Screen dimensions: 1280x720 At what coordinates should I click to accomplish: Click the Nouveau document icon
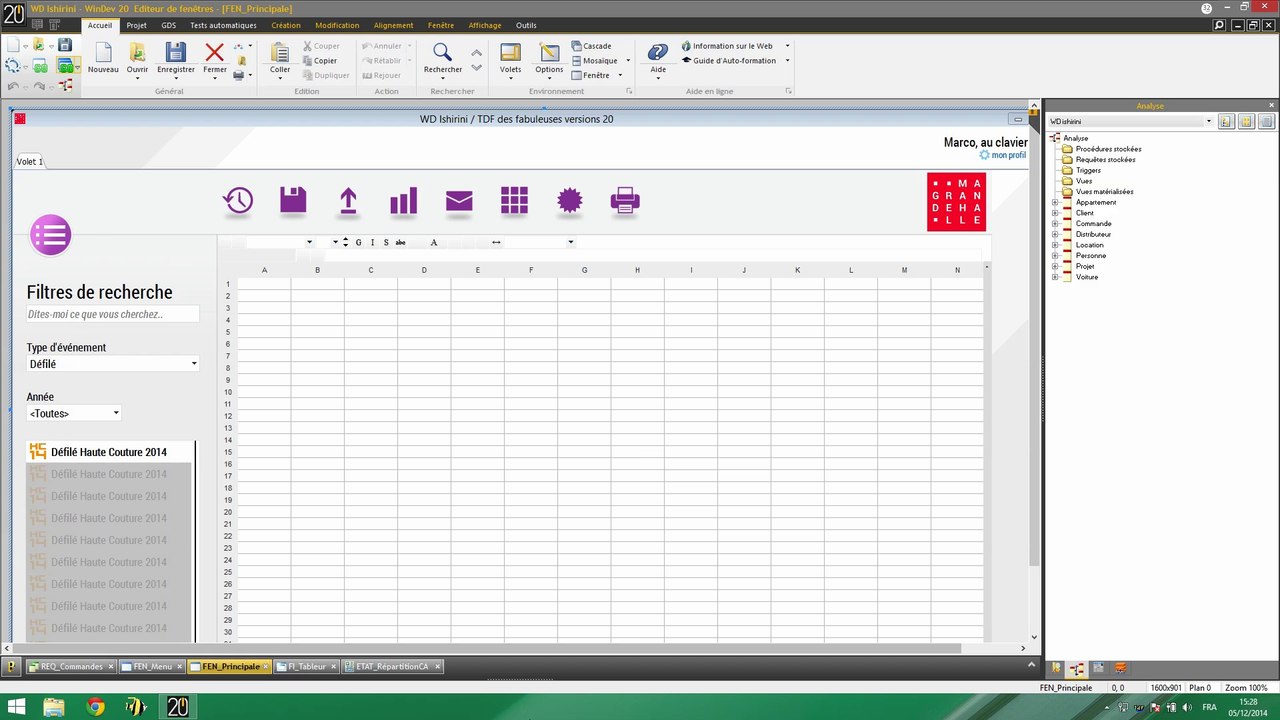point(103,53)
